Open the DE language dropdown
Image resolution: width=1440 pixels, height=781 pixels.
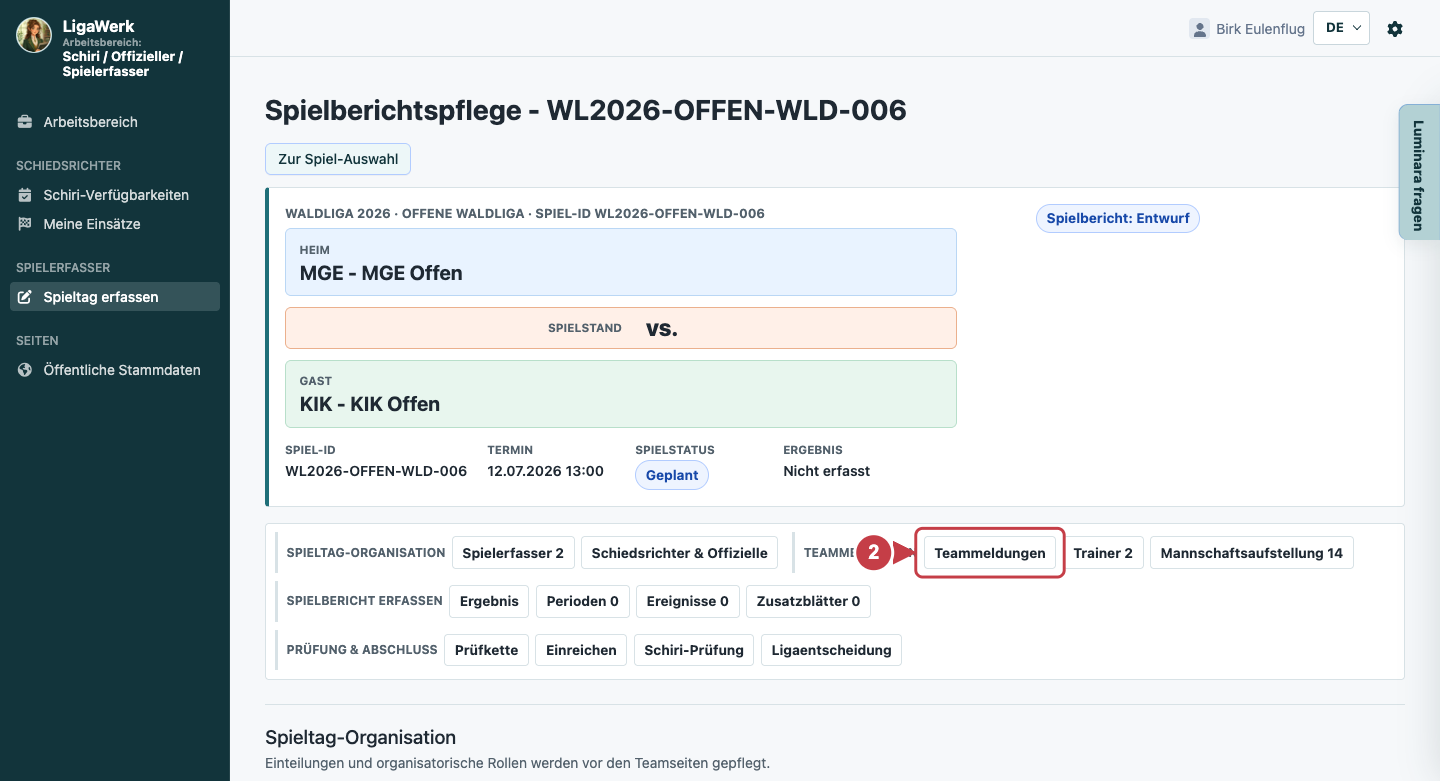[x=1341, y=28]
